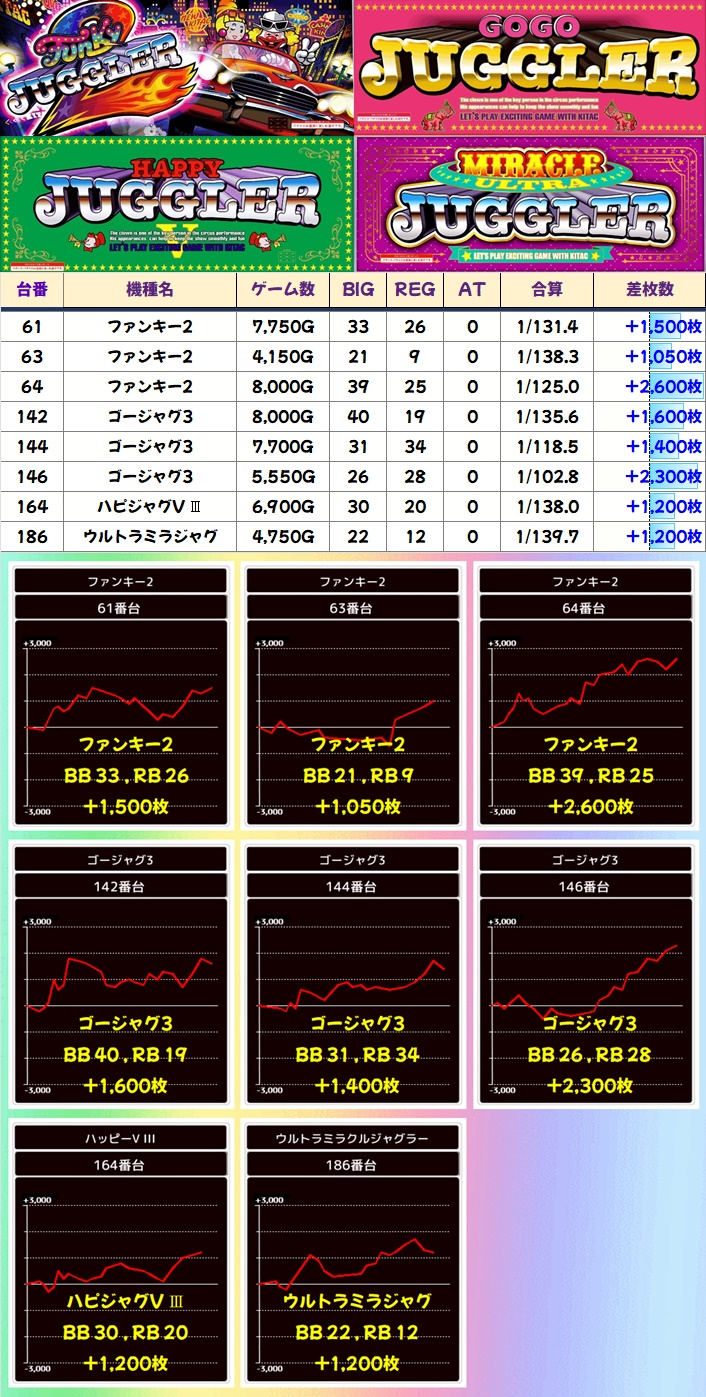Open the GOGO Juggler banner
The image size is (706, 1397).
pos(530,67)
